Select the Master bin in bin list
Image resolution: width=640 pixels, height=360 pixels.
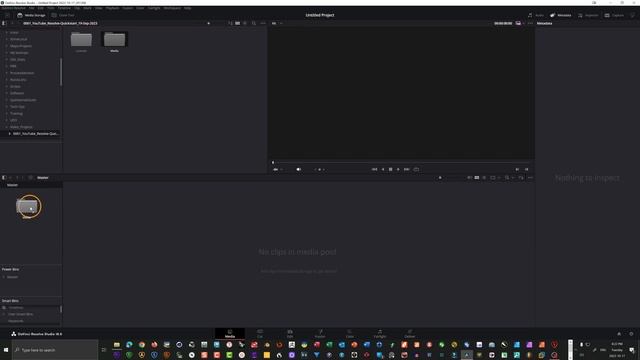[x=12, y=185]
